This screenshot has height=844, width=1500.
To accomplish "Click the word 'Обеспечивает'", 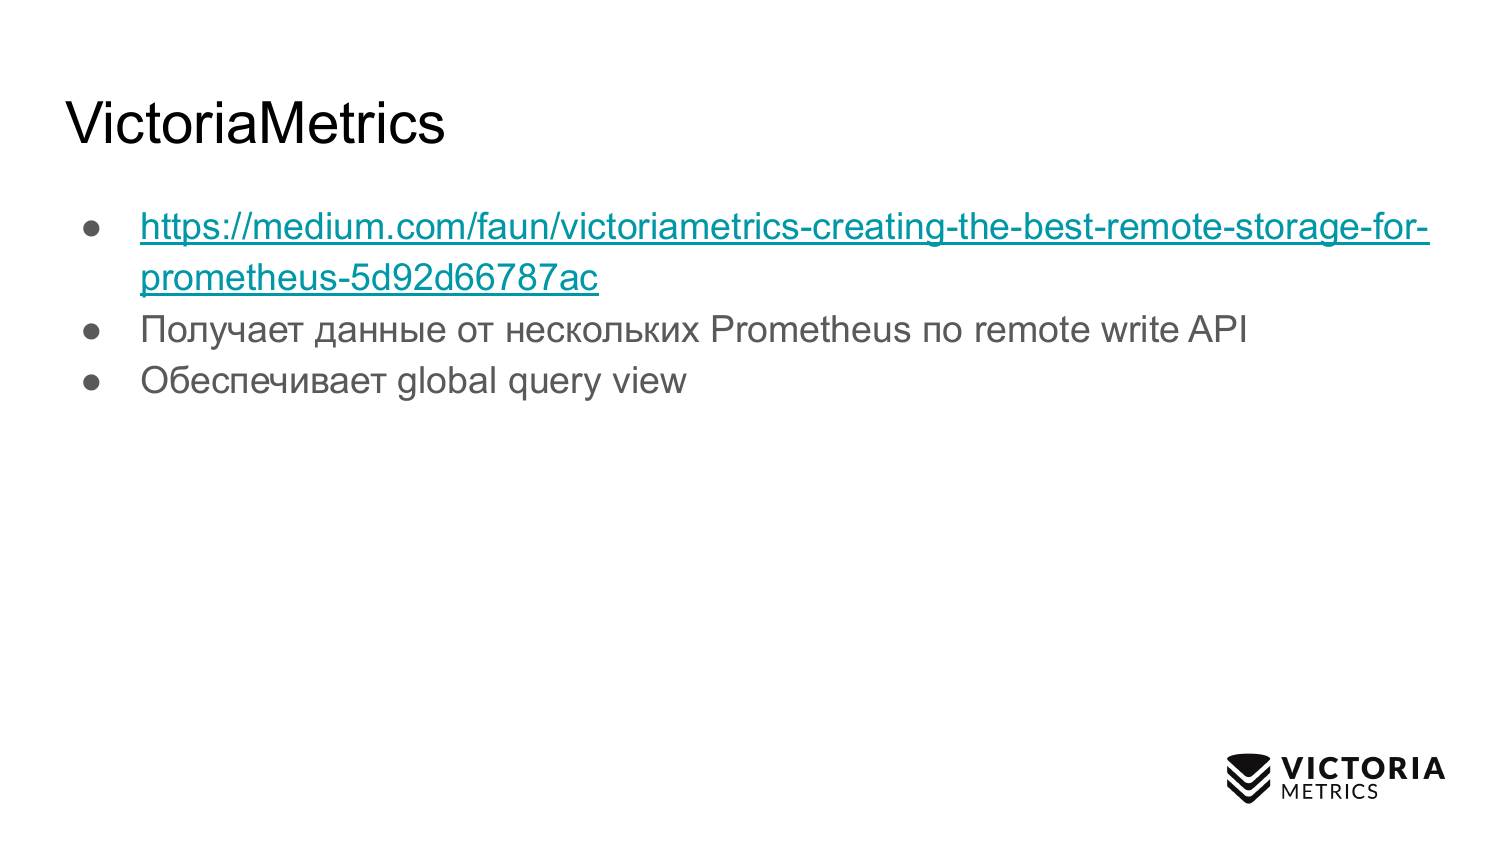I will pos(263,381).
